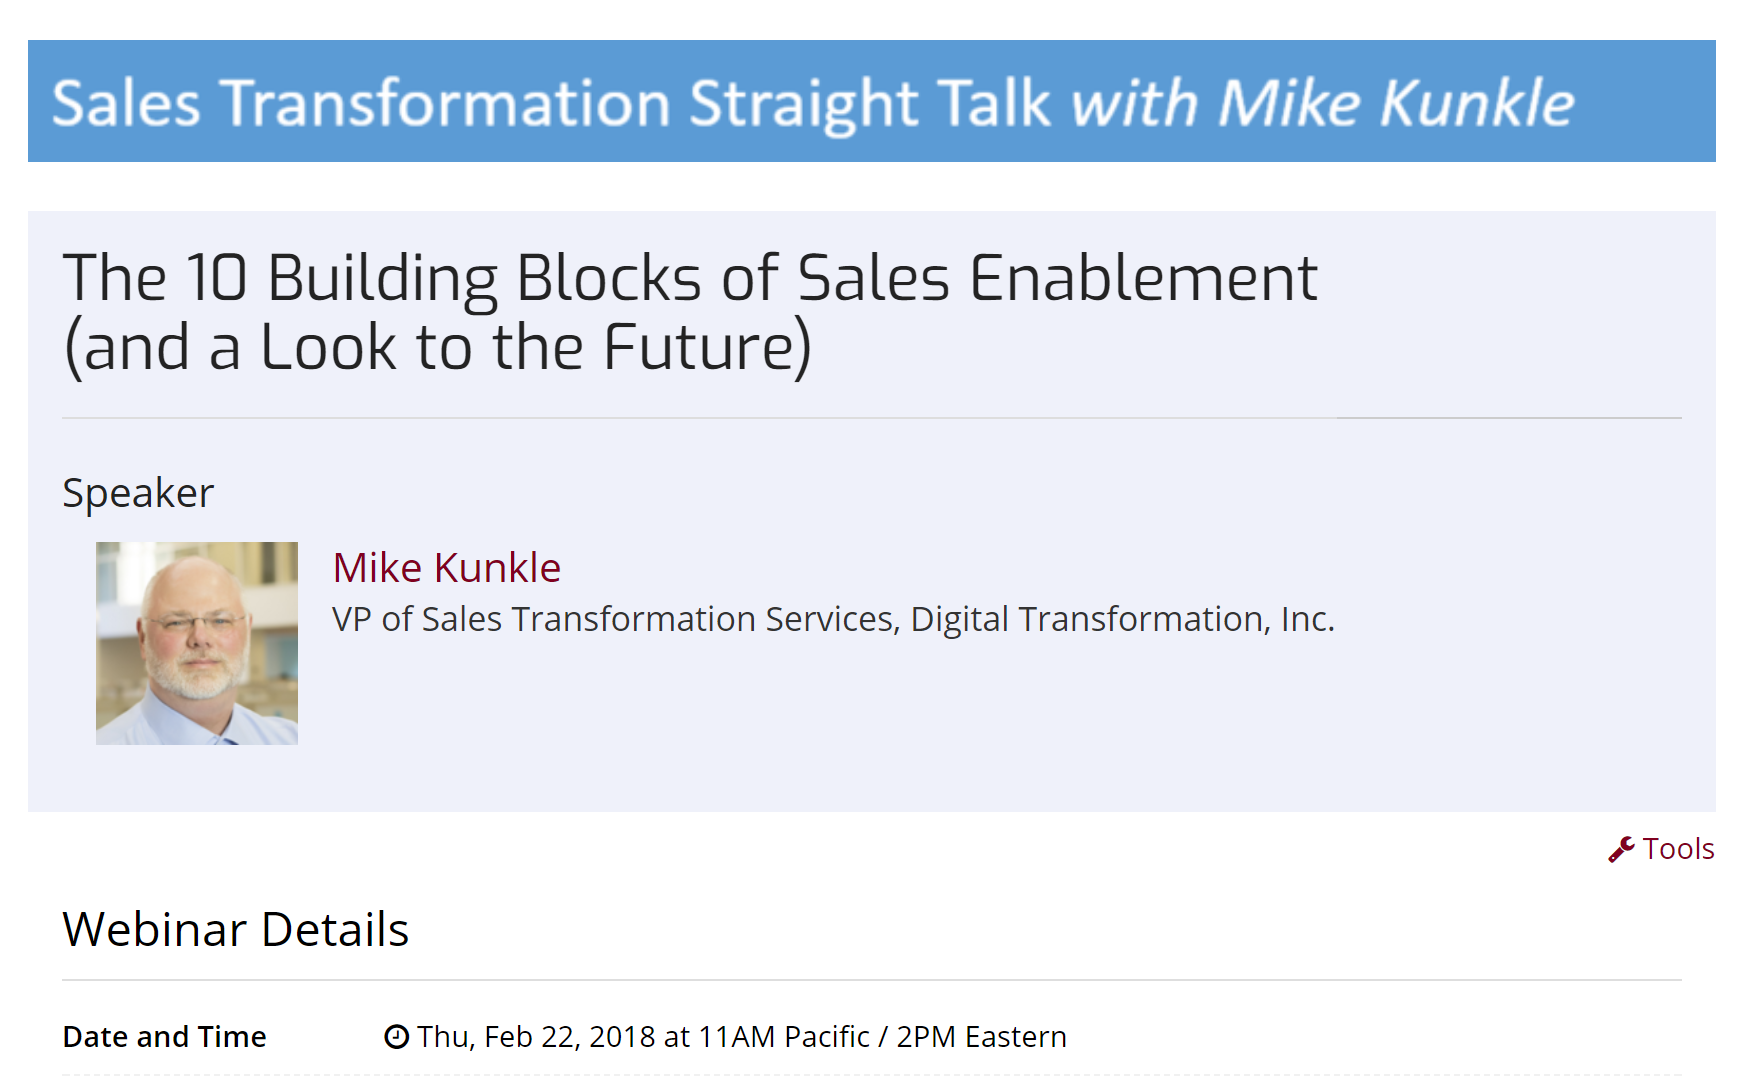The image size is (1738, 1087).
Task: Click the 'Straight Talk' words in banner
Action: pos(870,105)
